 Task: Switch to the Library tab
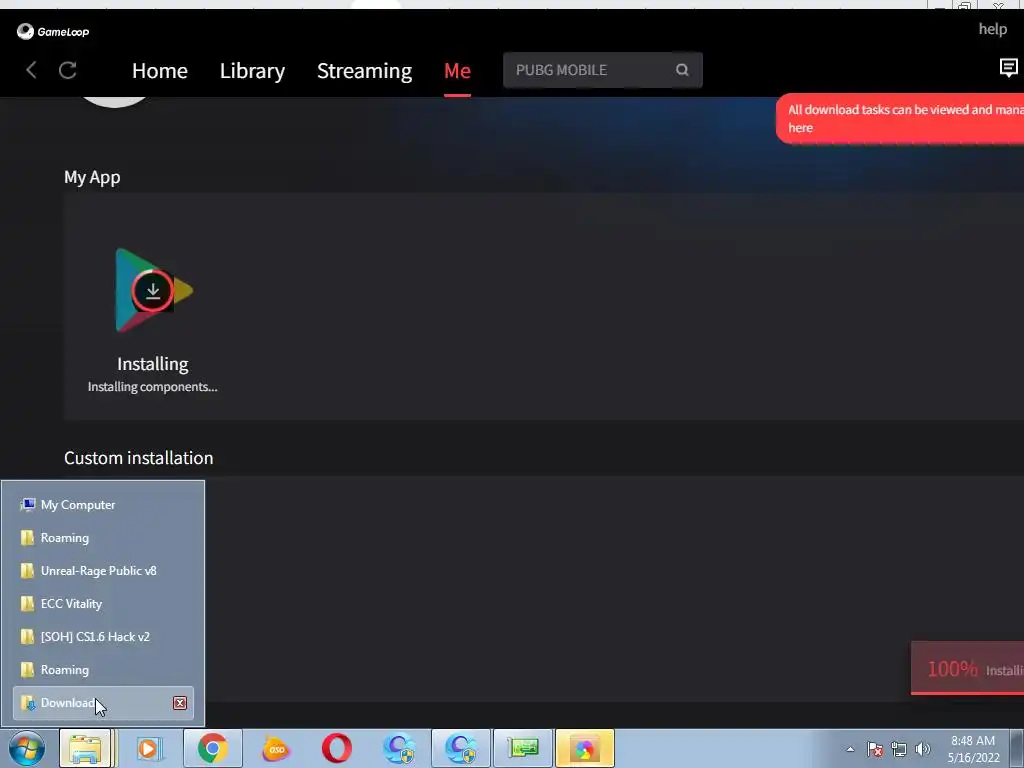click(252, 71)
